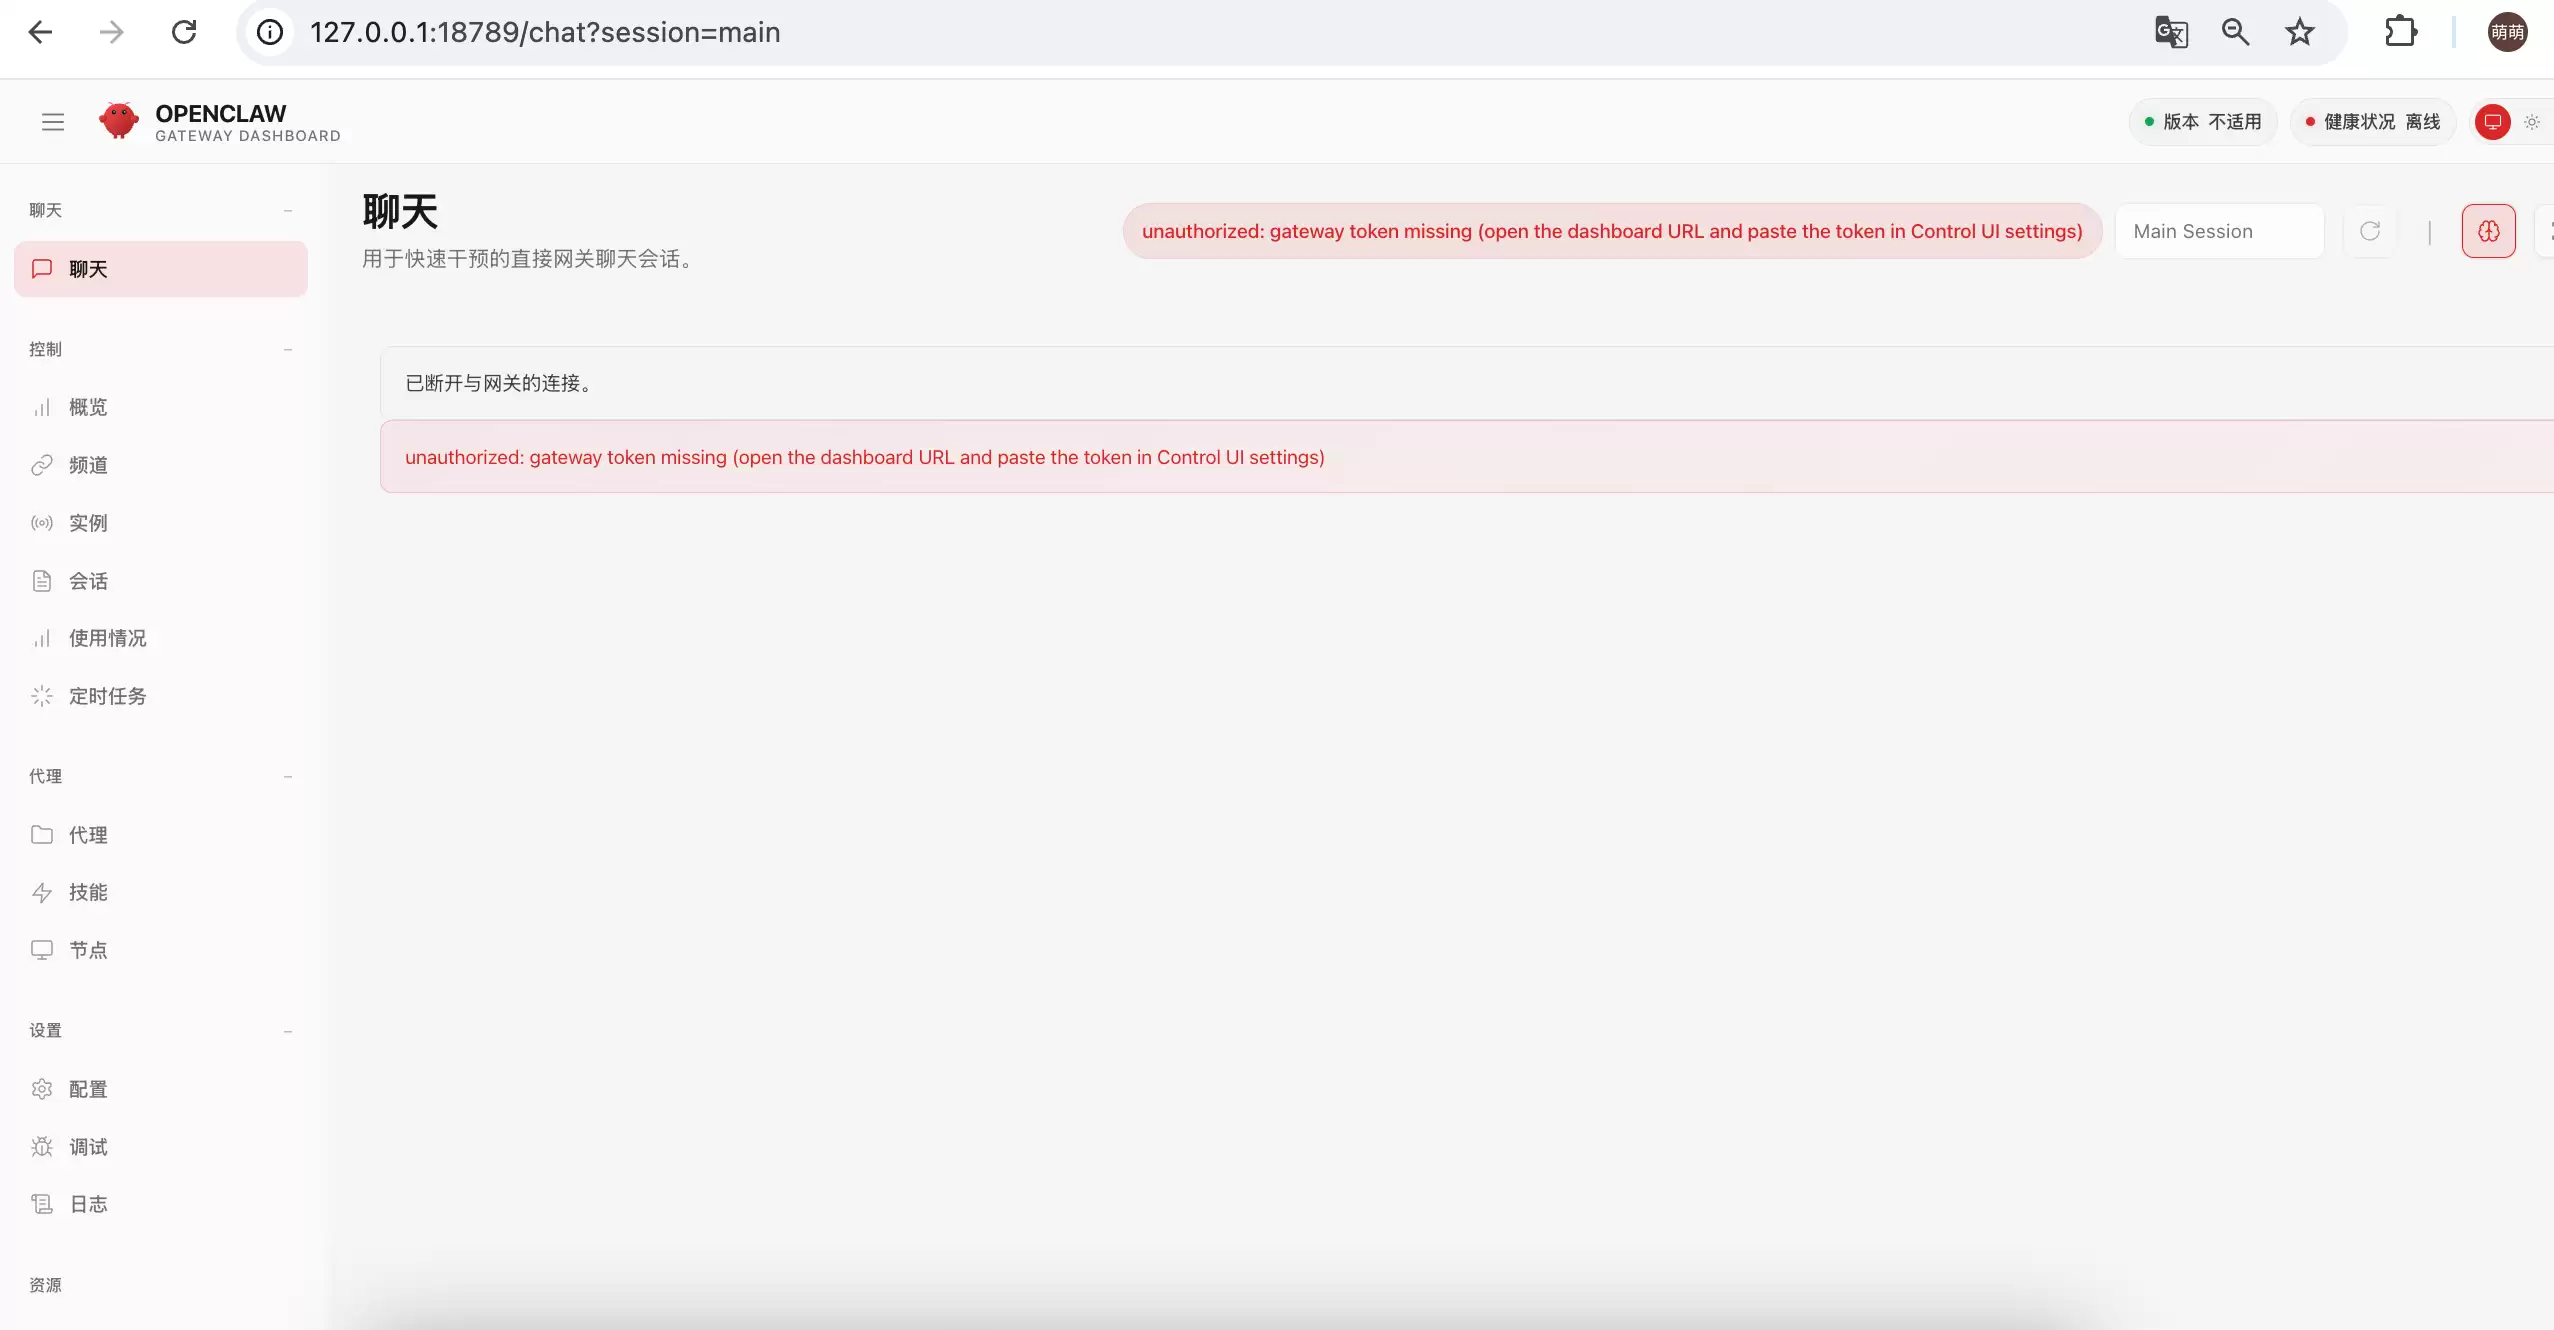
Task: Click the OpenClaw red mascot logo
Action: pyautogui.click(x=118, y=121)
